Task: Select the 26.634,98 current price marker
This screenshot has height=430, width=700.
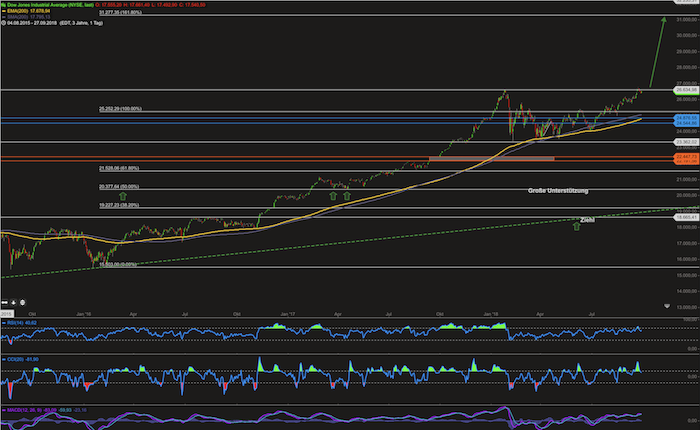Action: 686,90
